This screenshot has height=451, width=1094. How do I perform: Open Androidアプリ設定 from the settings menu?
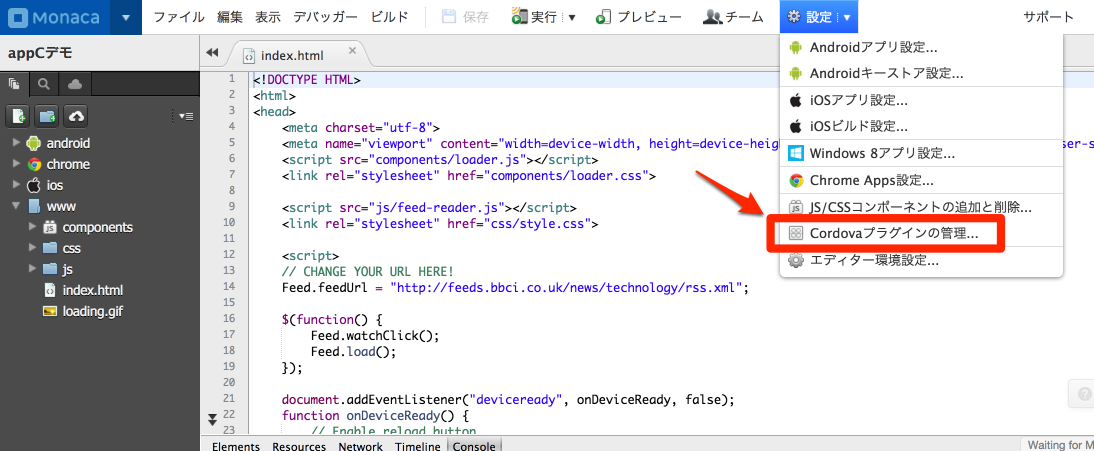pos(872,47)
